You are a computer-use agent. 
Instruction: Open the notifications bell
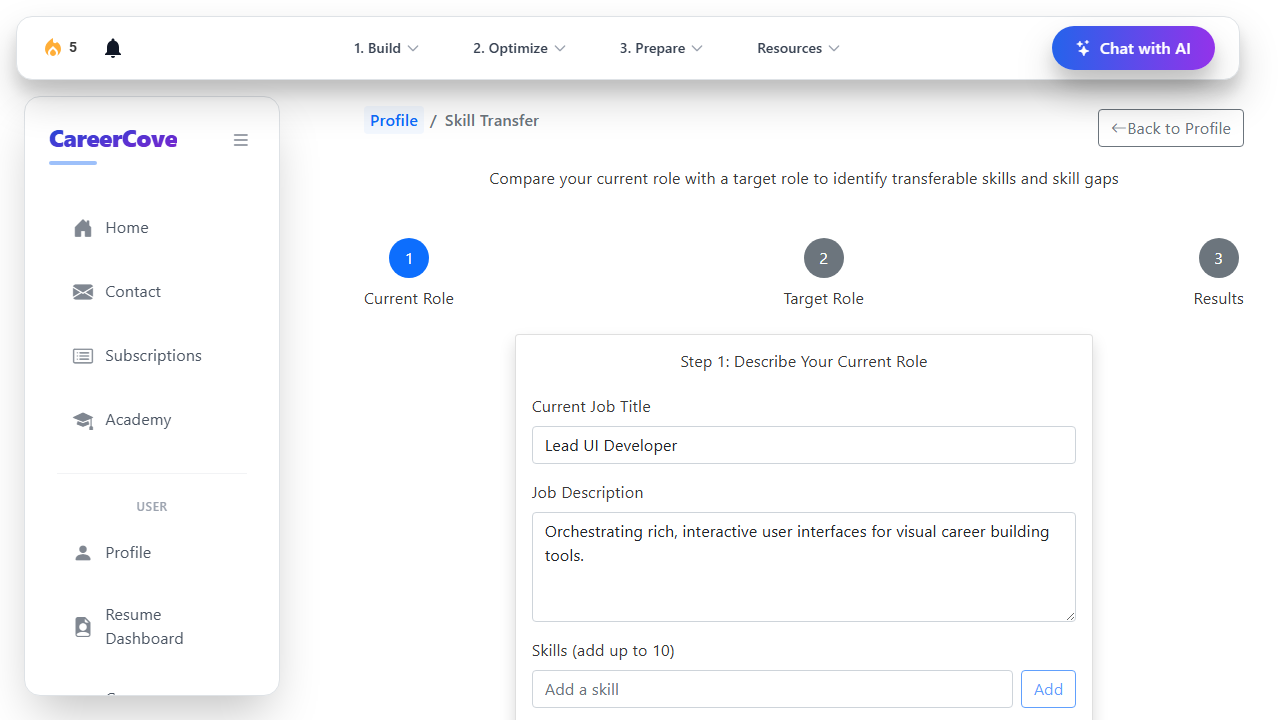[x=113, y=48]
